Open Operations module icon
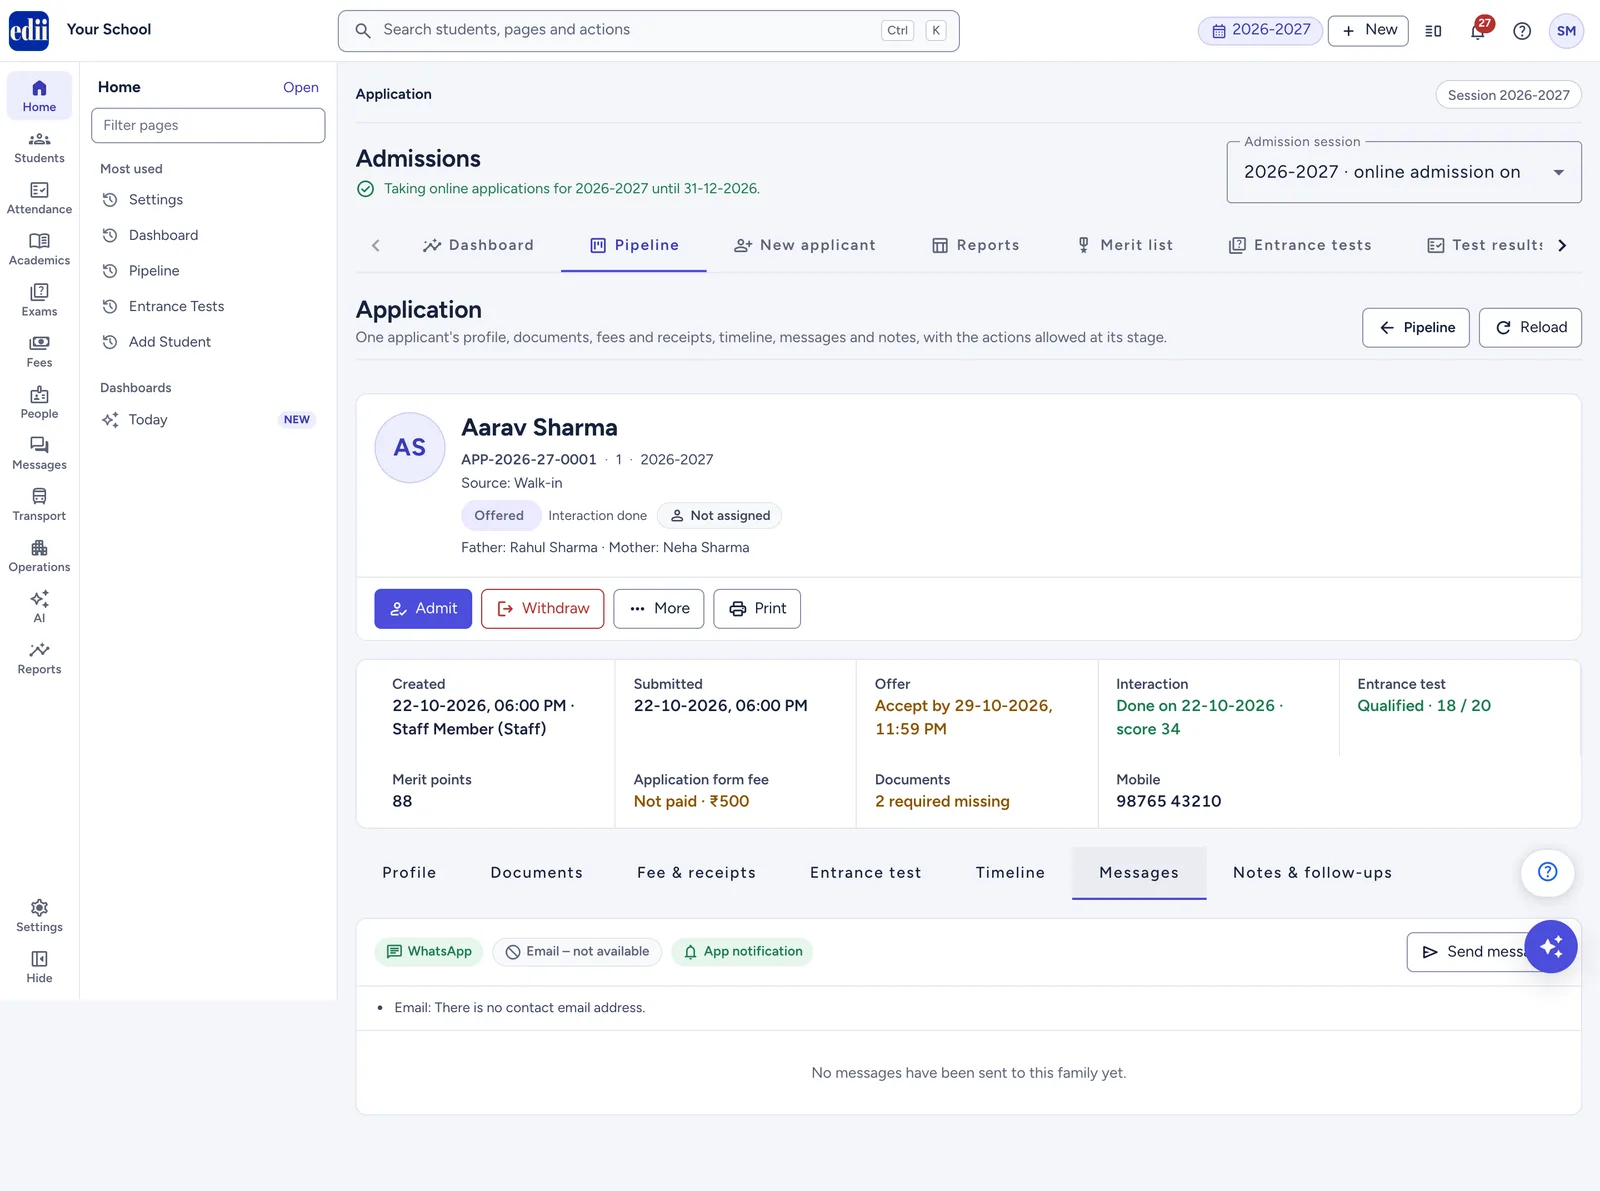The height and width of the screenshot is (1191, 1600). 39,555
